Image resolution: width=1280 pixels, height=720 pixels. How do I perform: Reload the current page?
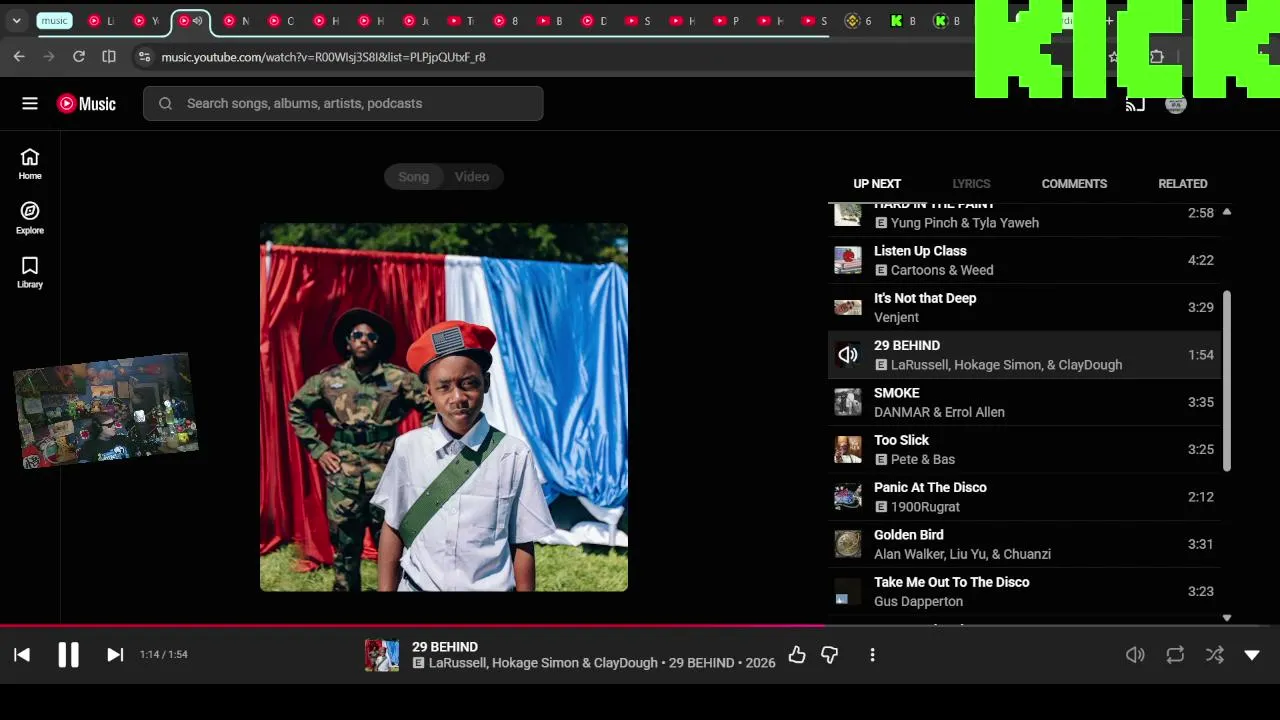click(x=79, y=57)
